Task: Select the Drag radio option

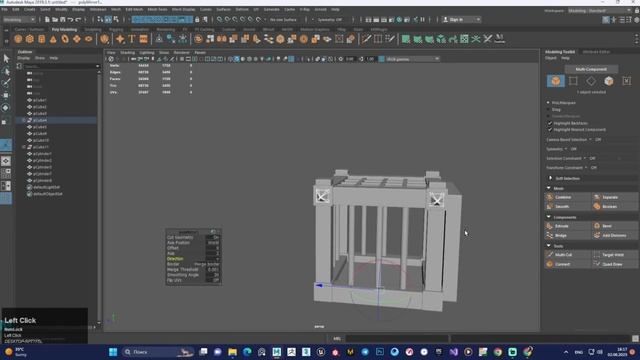Action: click(548, 109)
